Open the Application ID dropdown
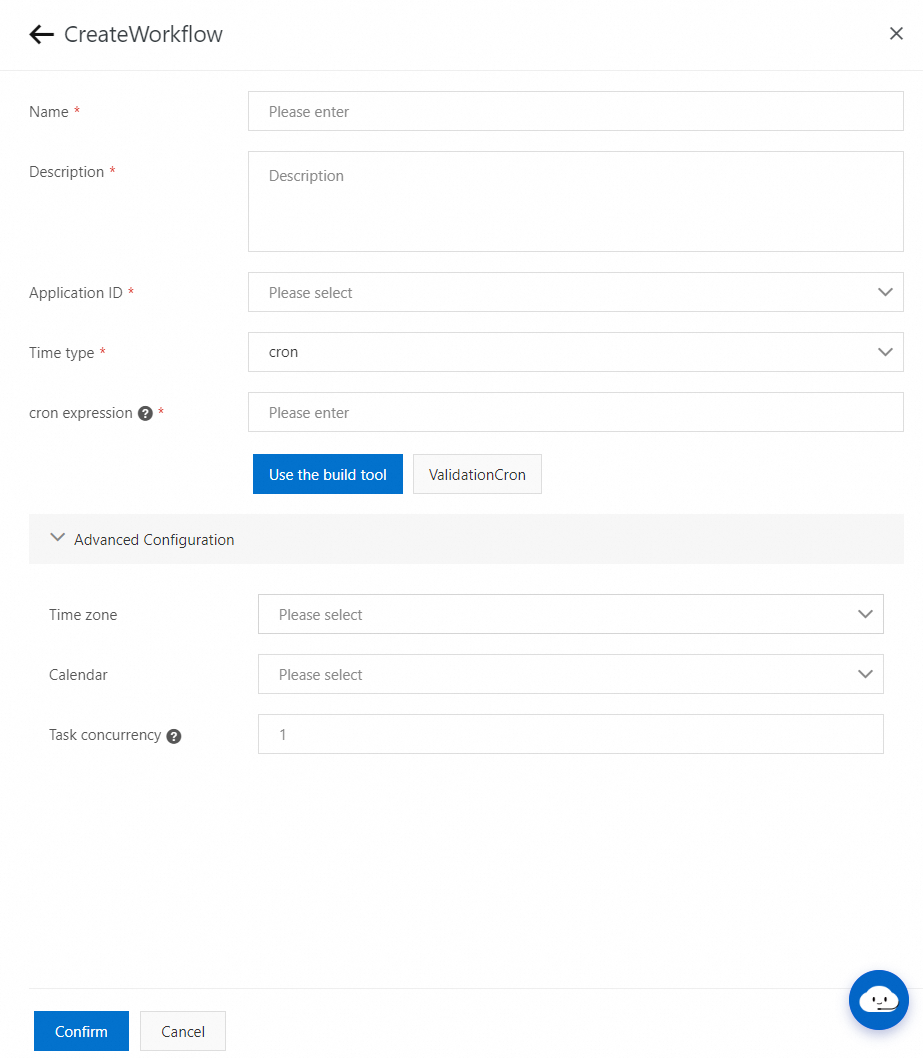 [560, 292]
